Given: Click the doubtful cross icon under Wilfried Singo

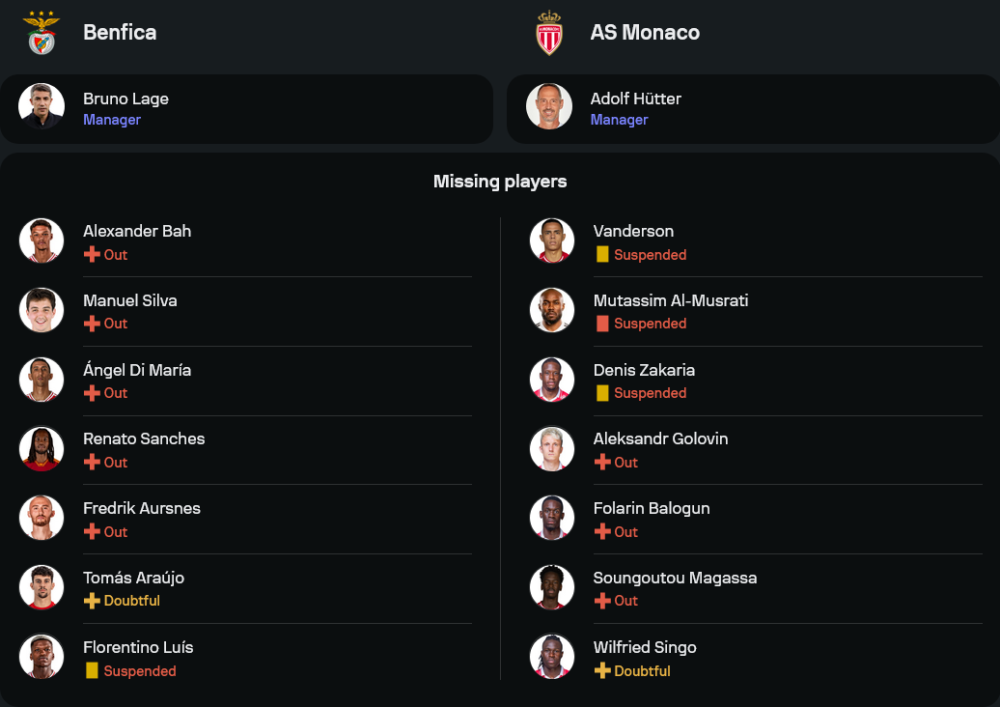Looking at the screenshot, I should (602, 671).
